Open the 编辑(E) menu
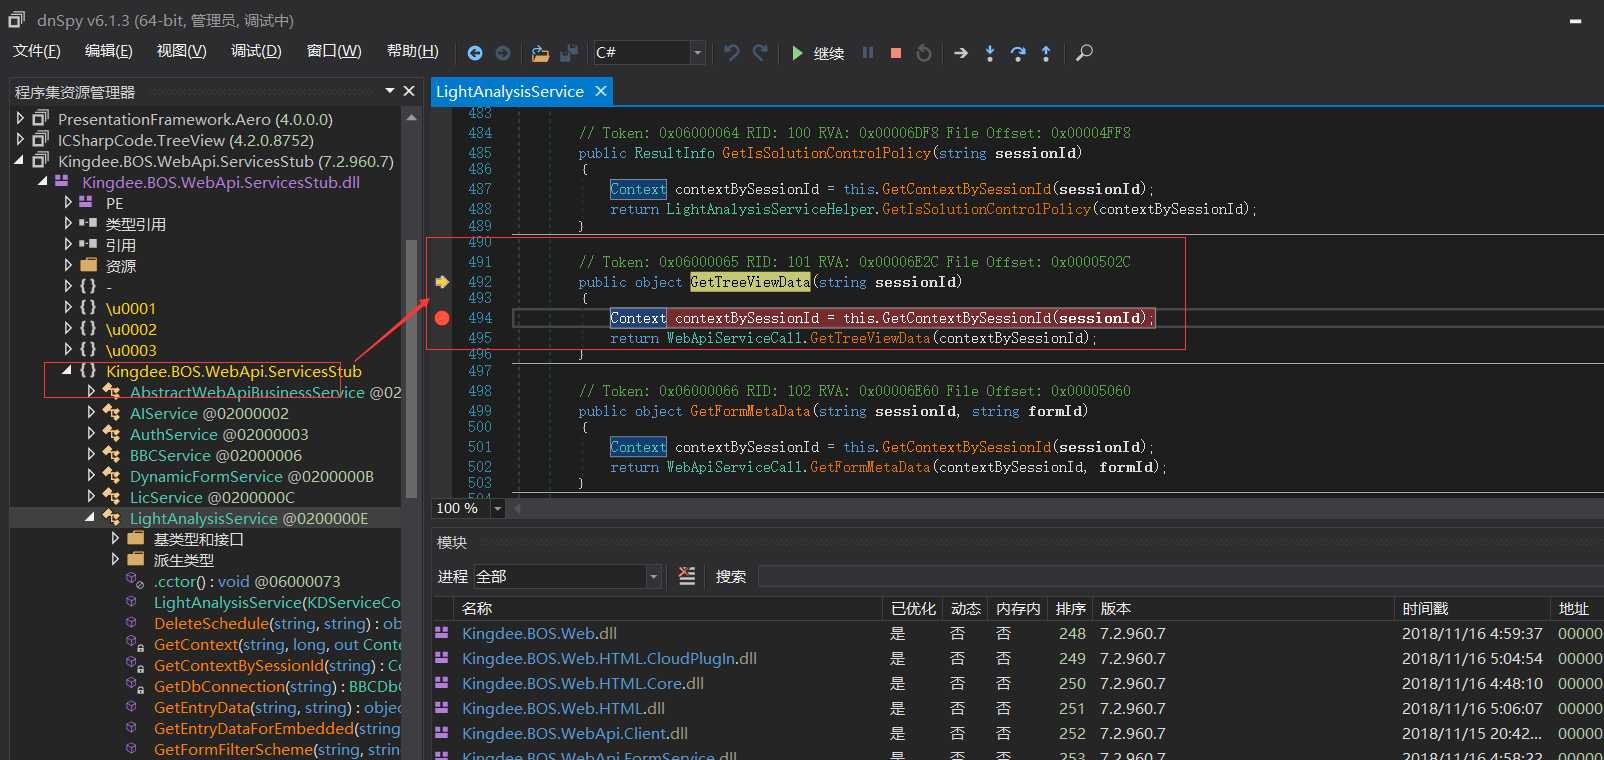The image size is (1604, 760). click(109, 51)
